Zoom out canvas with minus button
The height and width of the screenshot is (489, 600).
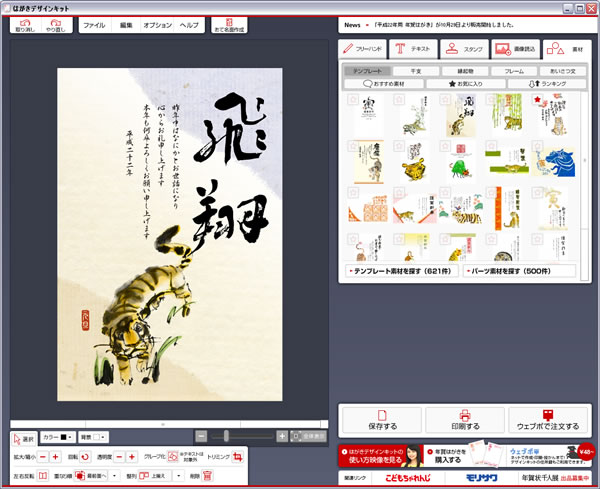pos(201,436)
